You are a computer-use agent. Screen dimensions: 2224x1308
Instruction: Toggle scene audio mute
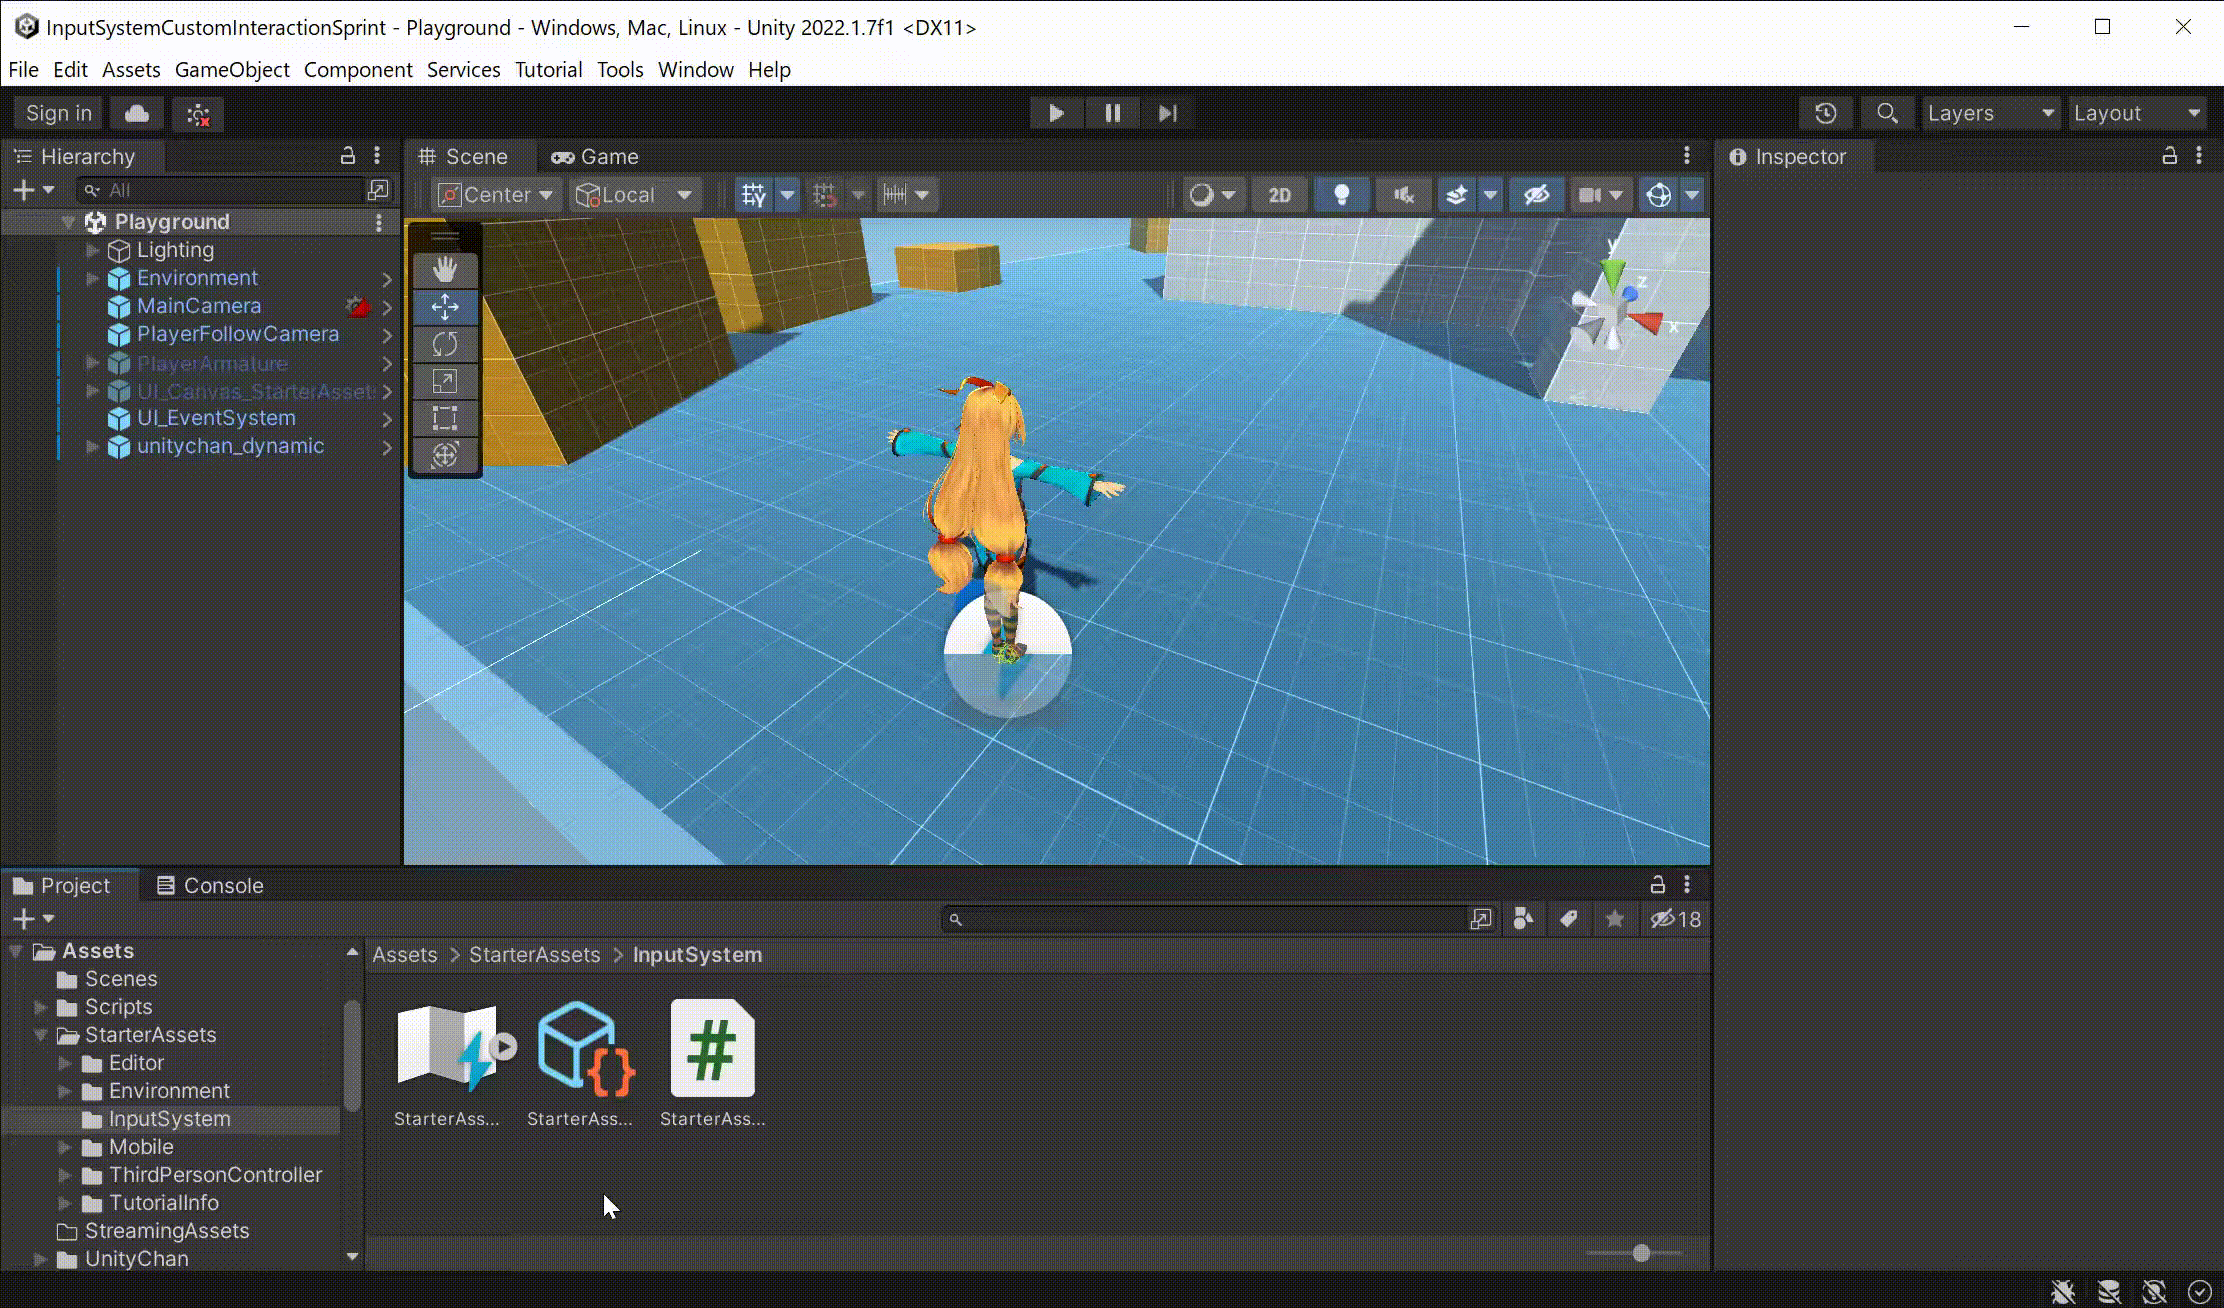pyautogui.click(x=1403, y=195)
